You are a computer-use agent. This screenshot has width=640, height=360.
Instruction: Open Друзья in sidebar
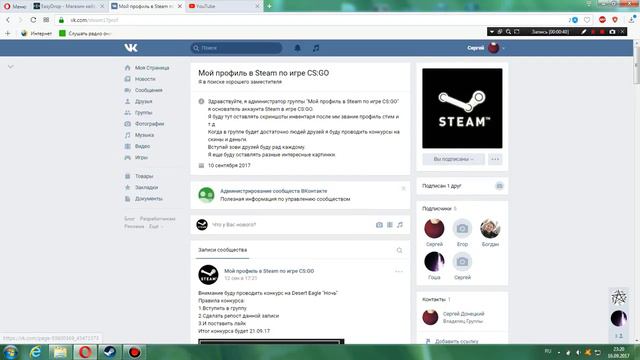click(x=138, y=101)
